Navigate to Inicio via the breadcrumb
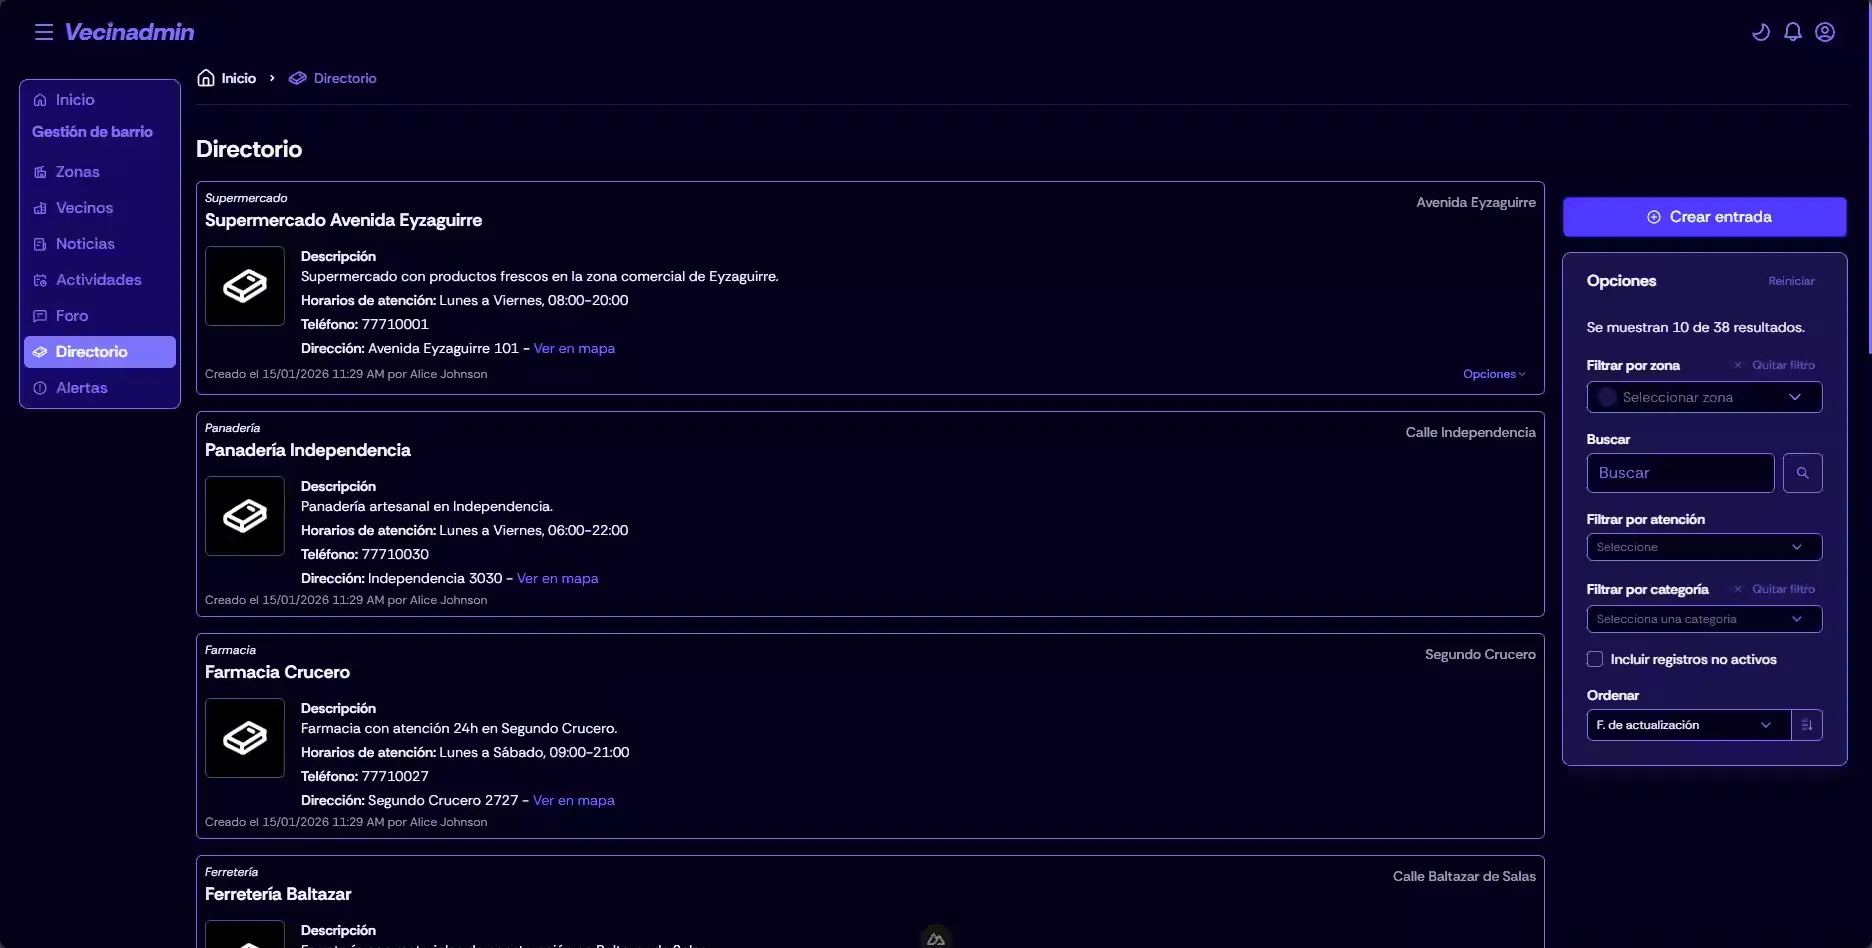This screenshot has width=1872, height=948. click(237, 77)
